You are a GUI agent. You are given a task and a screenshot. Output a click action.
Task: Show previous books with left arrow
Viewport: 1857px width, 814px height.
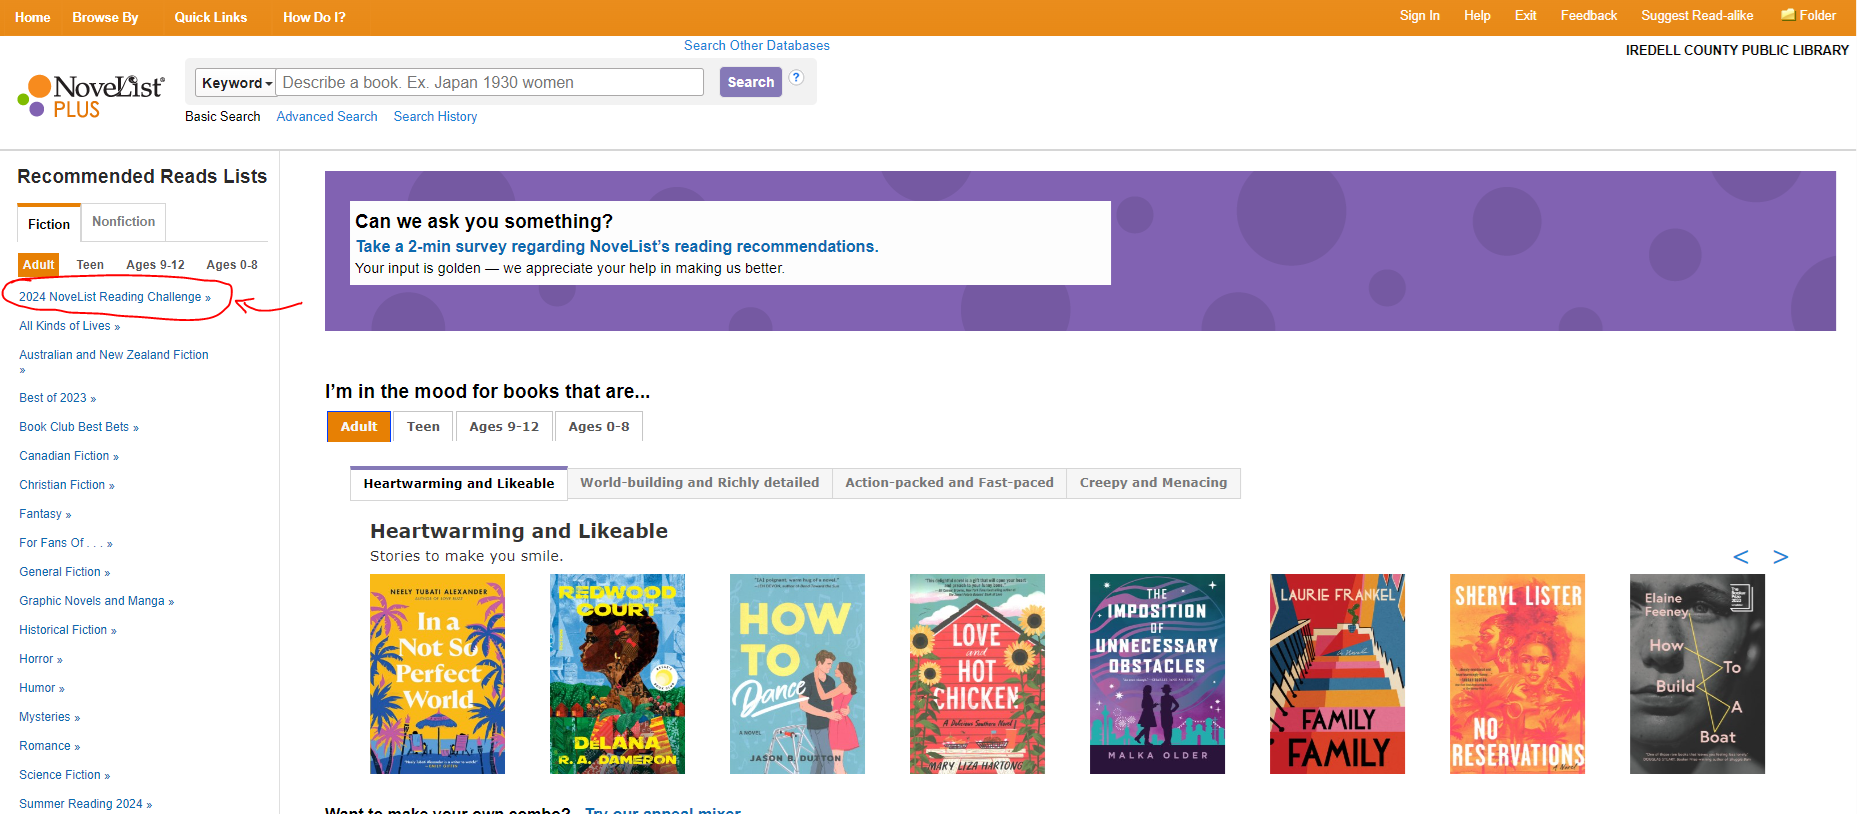tap(1741, 557)
